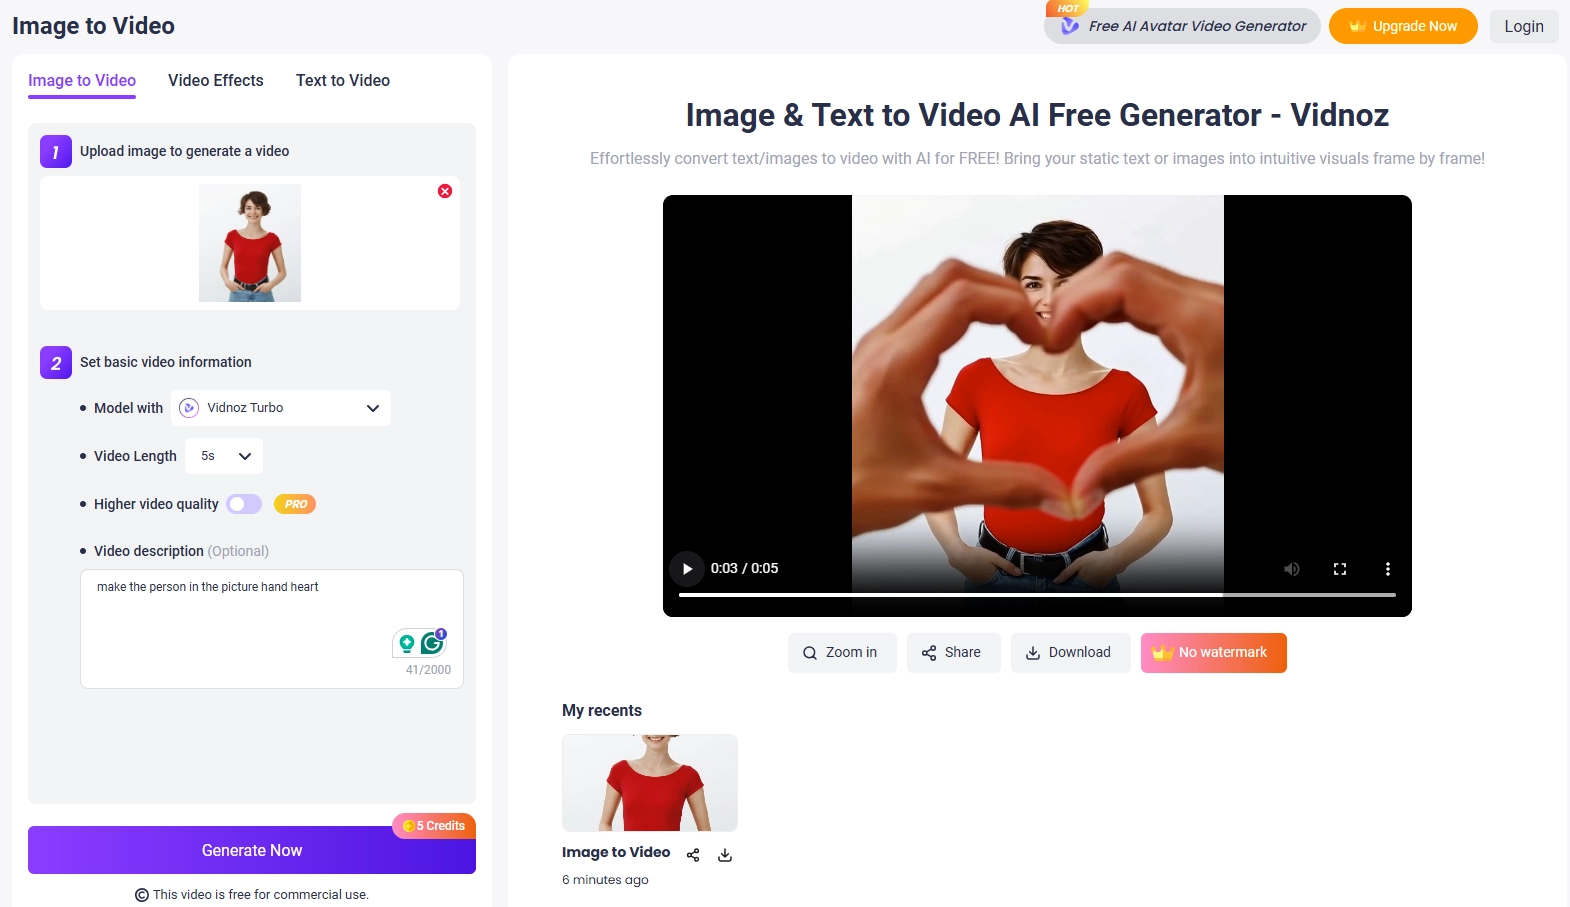
Task: Open video player more options menu
Action: (1387, 569)
